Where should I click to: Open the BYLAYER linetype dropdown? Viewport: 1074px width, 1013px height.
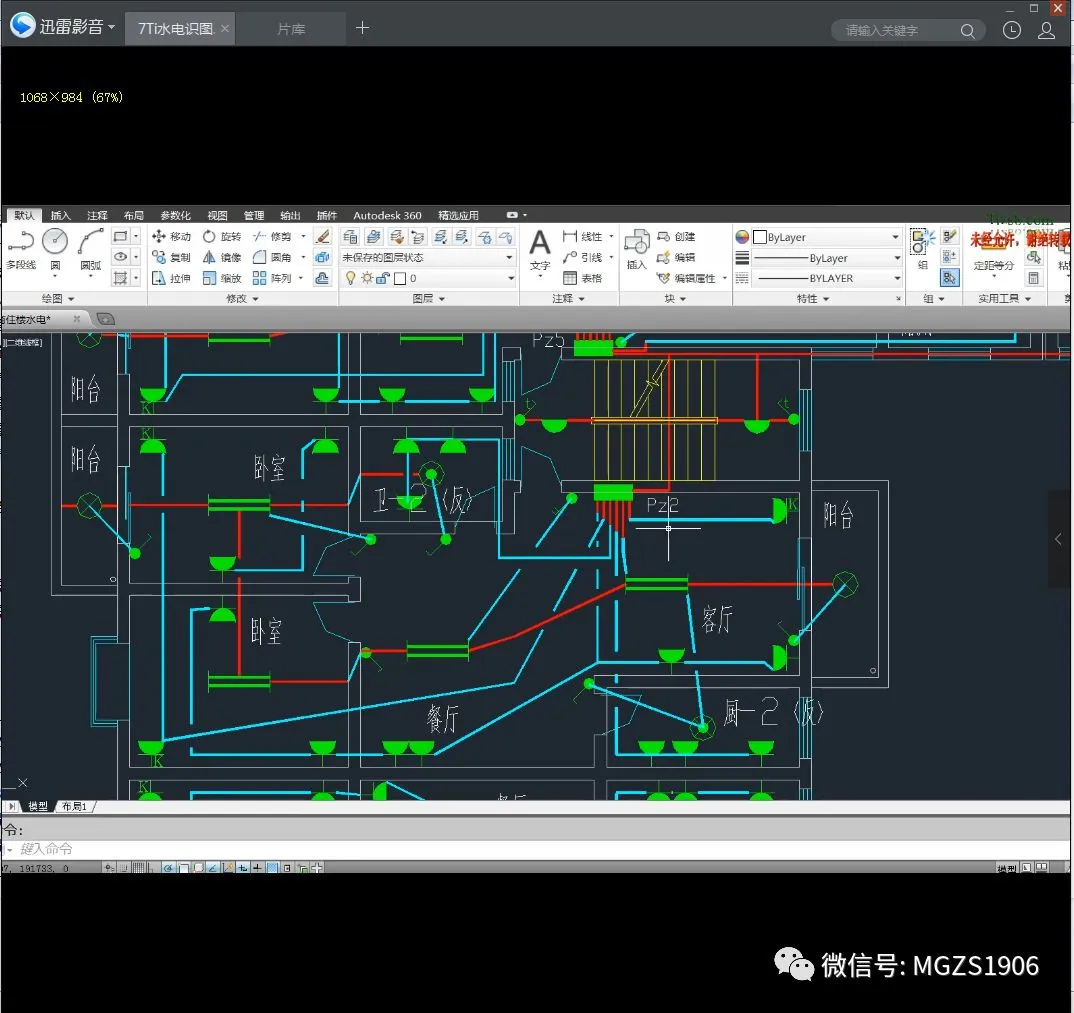(x=826, y=279)
